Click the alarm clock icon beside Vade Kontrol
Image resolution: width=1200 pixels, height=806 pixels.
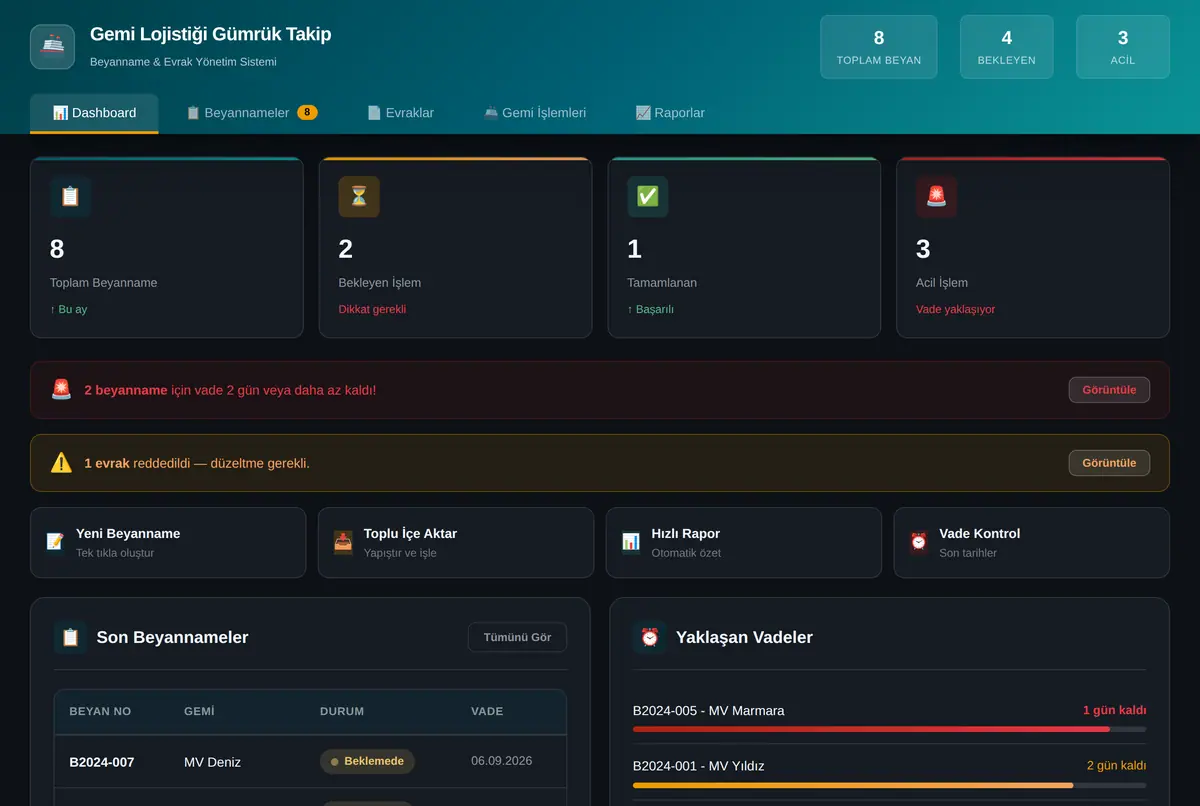pyautogui.click(x=919, y=542)
